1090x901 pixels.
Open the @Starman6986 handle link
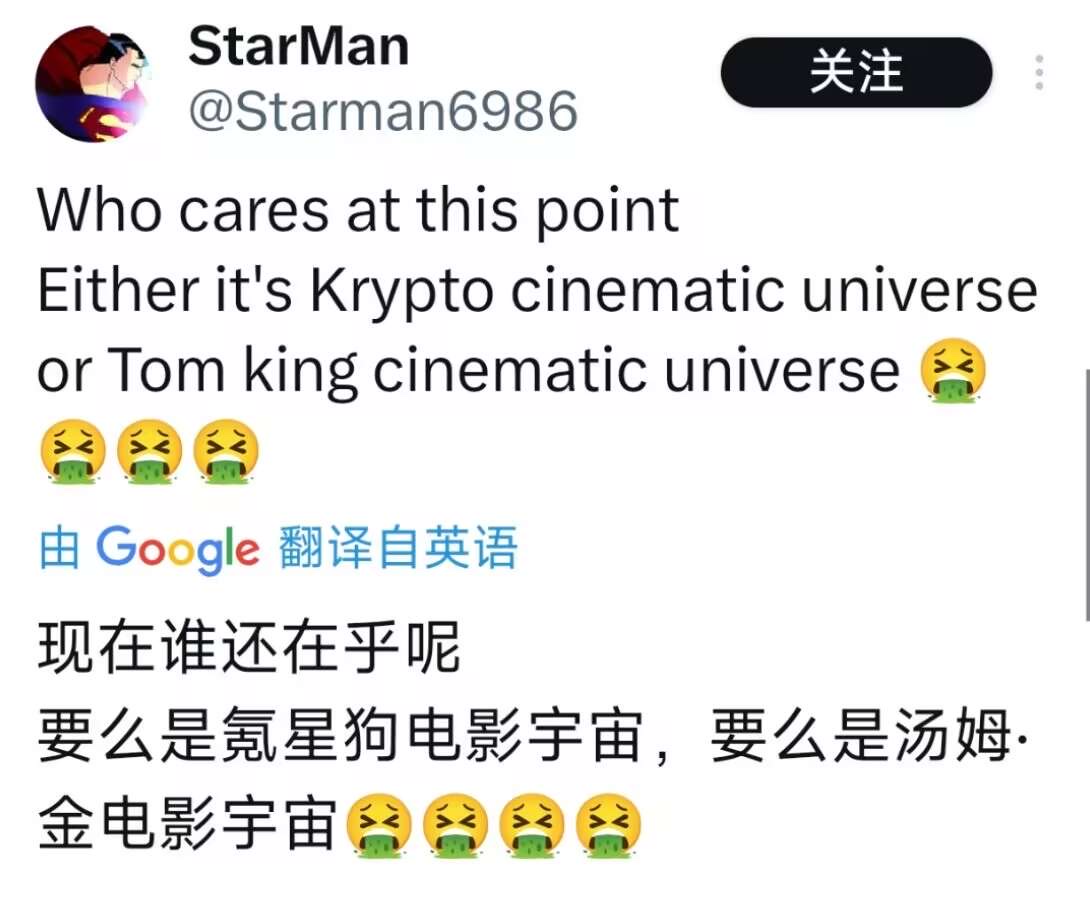383,111
